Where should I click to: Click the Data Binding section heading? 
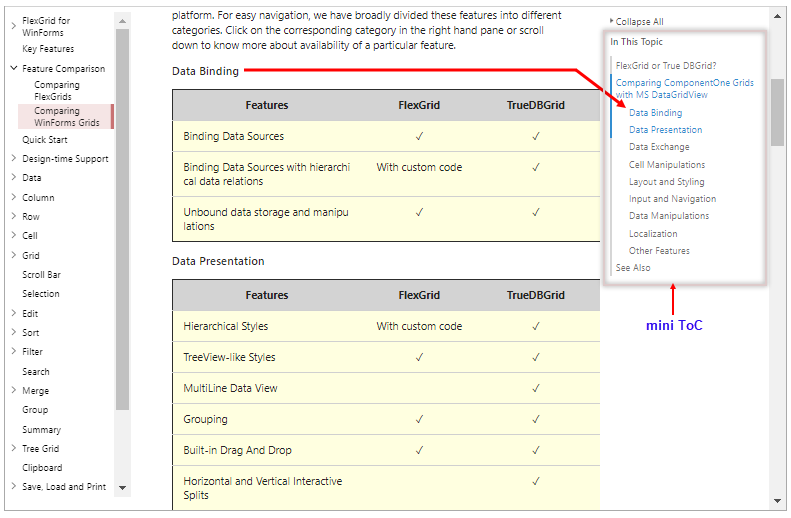(x=205, y=71)
